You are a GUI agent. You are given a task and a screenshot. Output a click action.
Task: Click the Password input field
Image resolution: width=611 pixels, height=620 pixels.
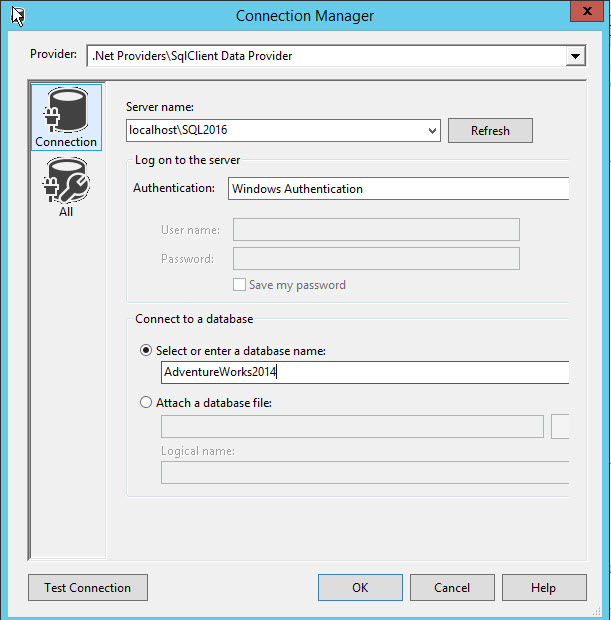[376, 259]
